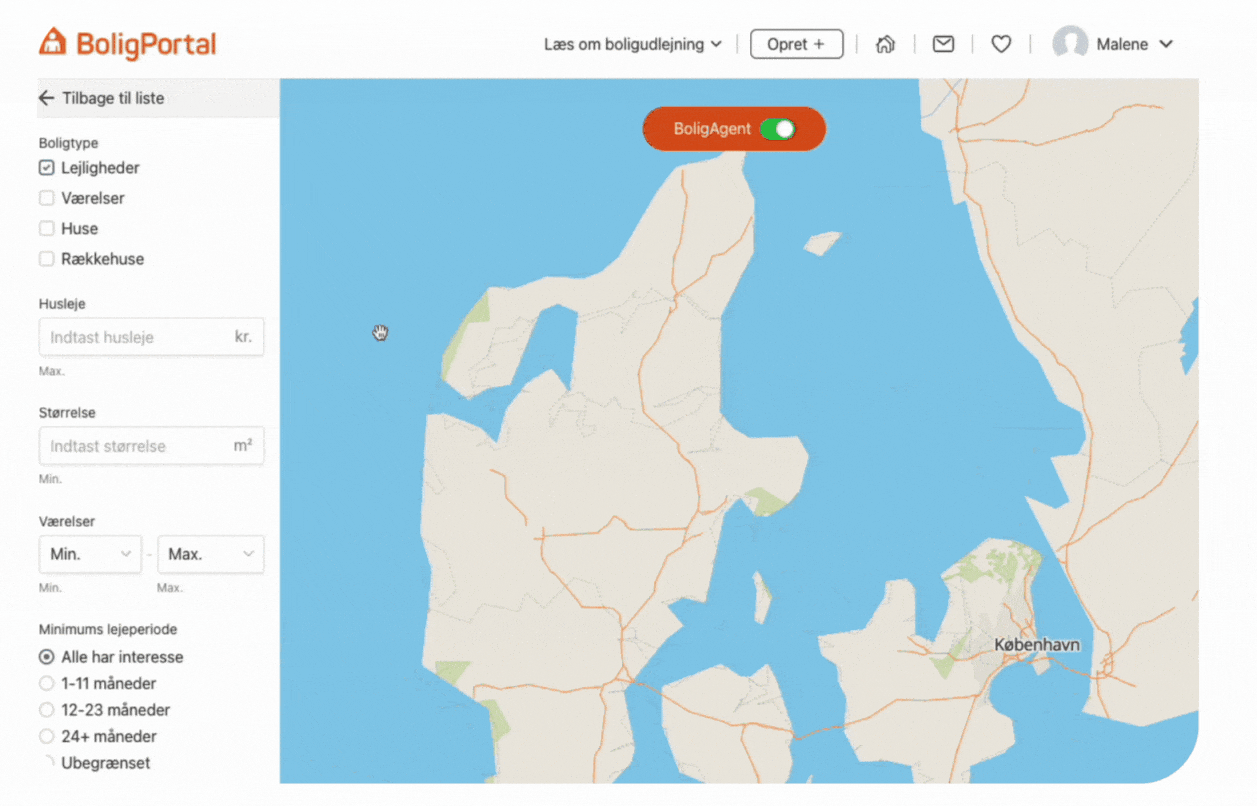
Task: Check the Huse checkbox
Action: [x=46, y=228]
